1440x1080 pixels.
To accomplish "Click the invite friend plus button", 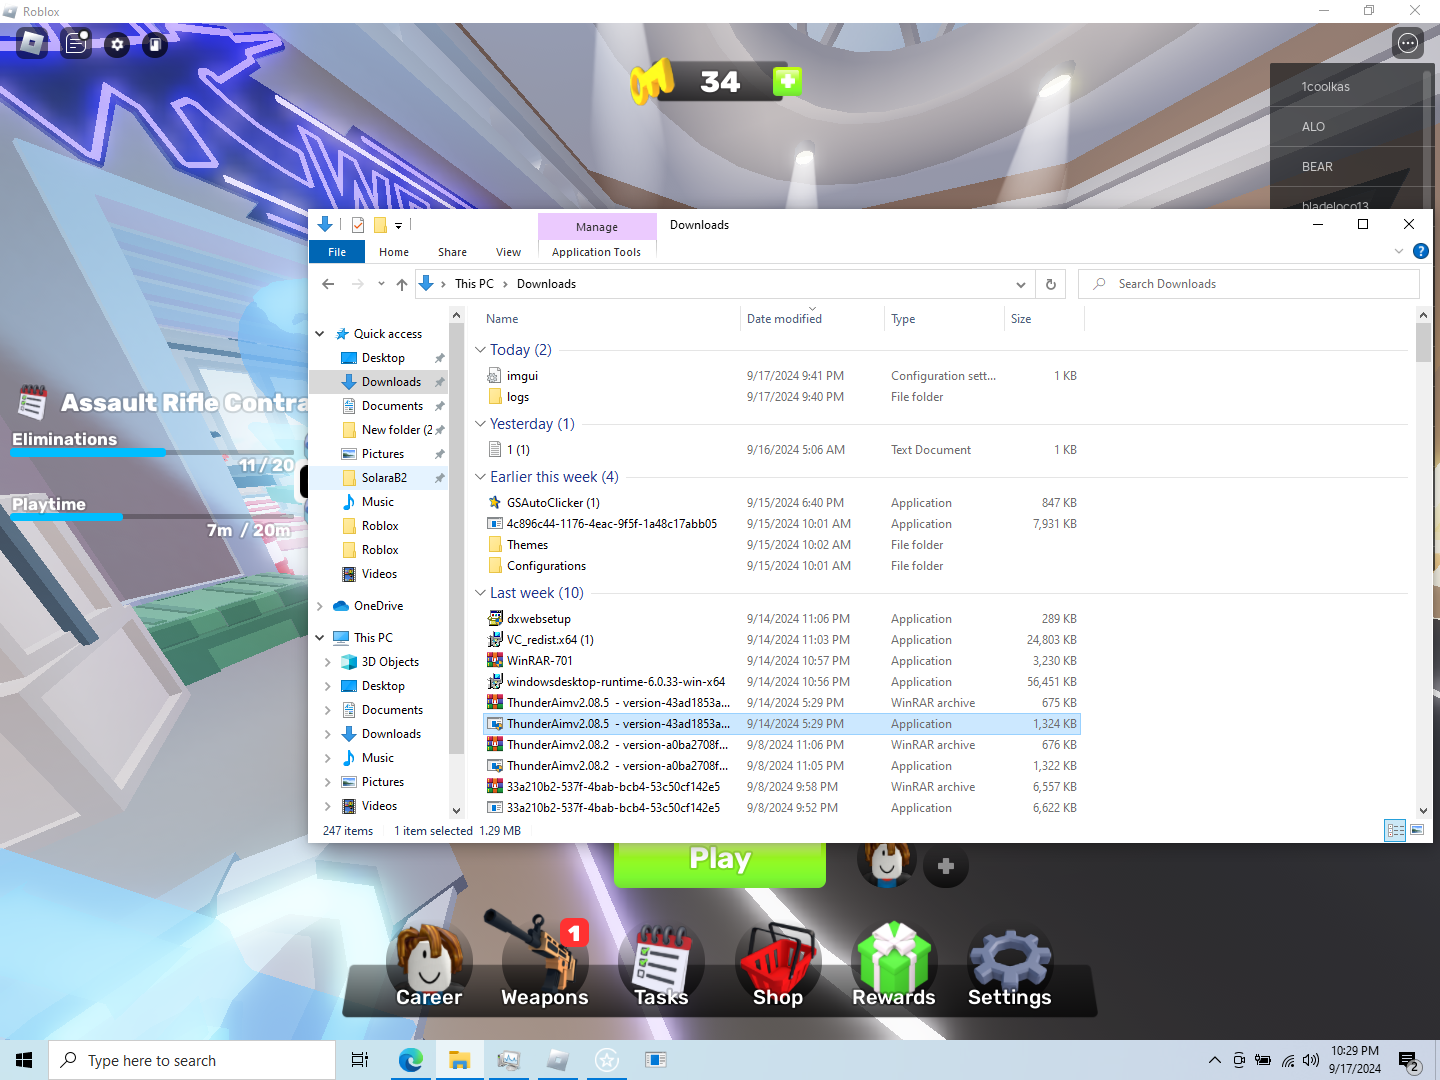I will (x=946, y=866).
